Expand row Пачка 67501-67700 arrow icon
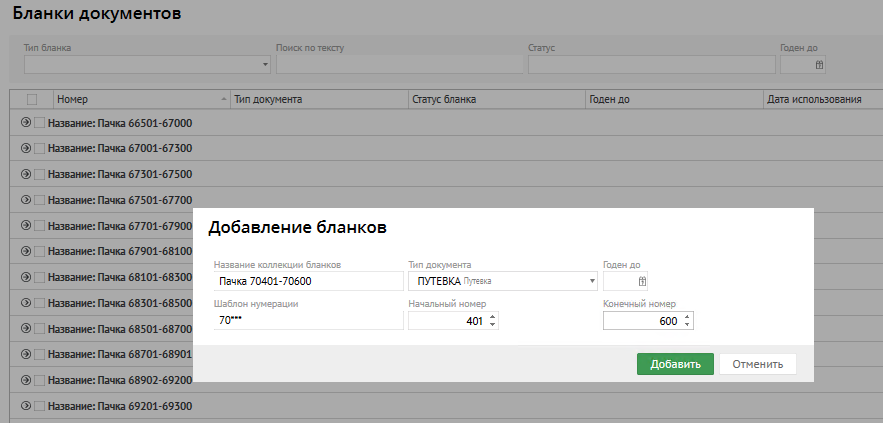 (x=26, y=199)
